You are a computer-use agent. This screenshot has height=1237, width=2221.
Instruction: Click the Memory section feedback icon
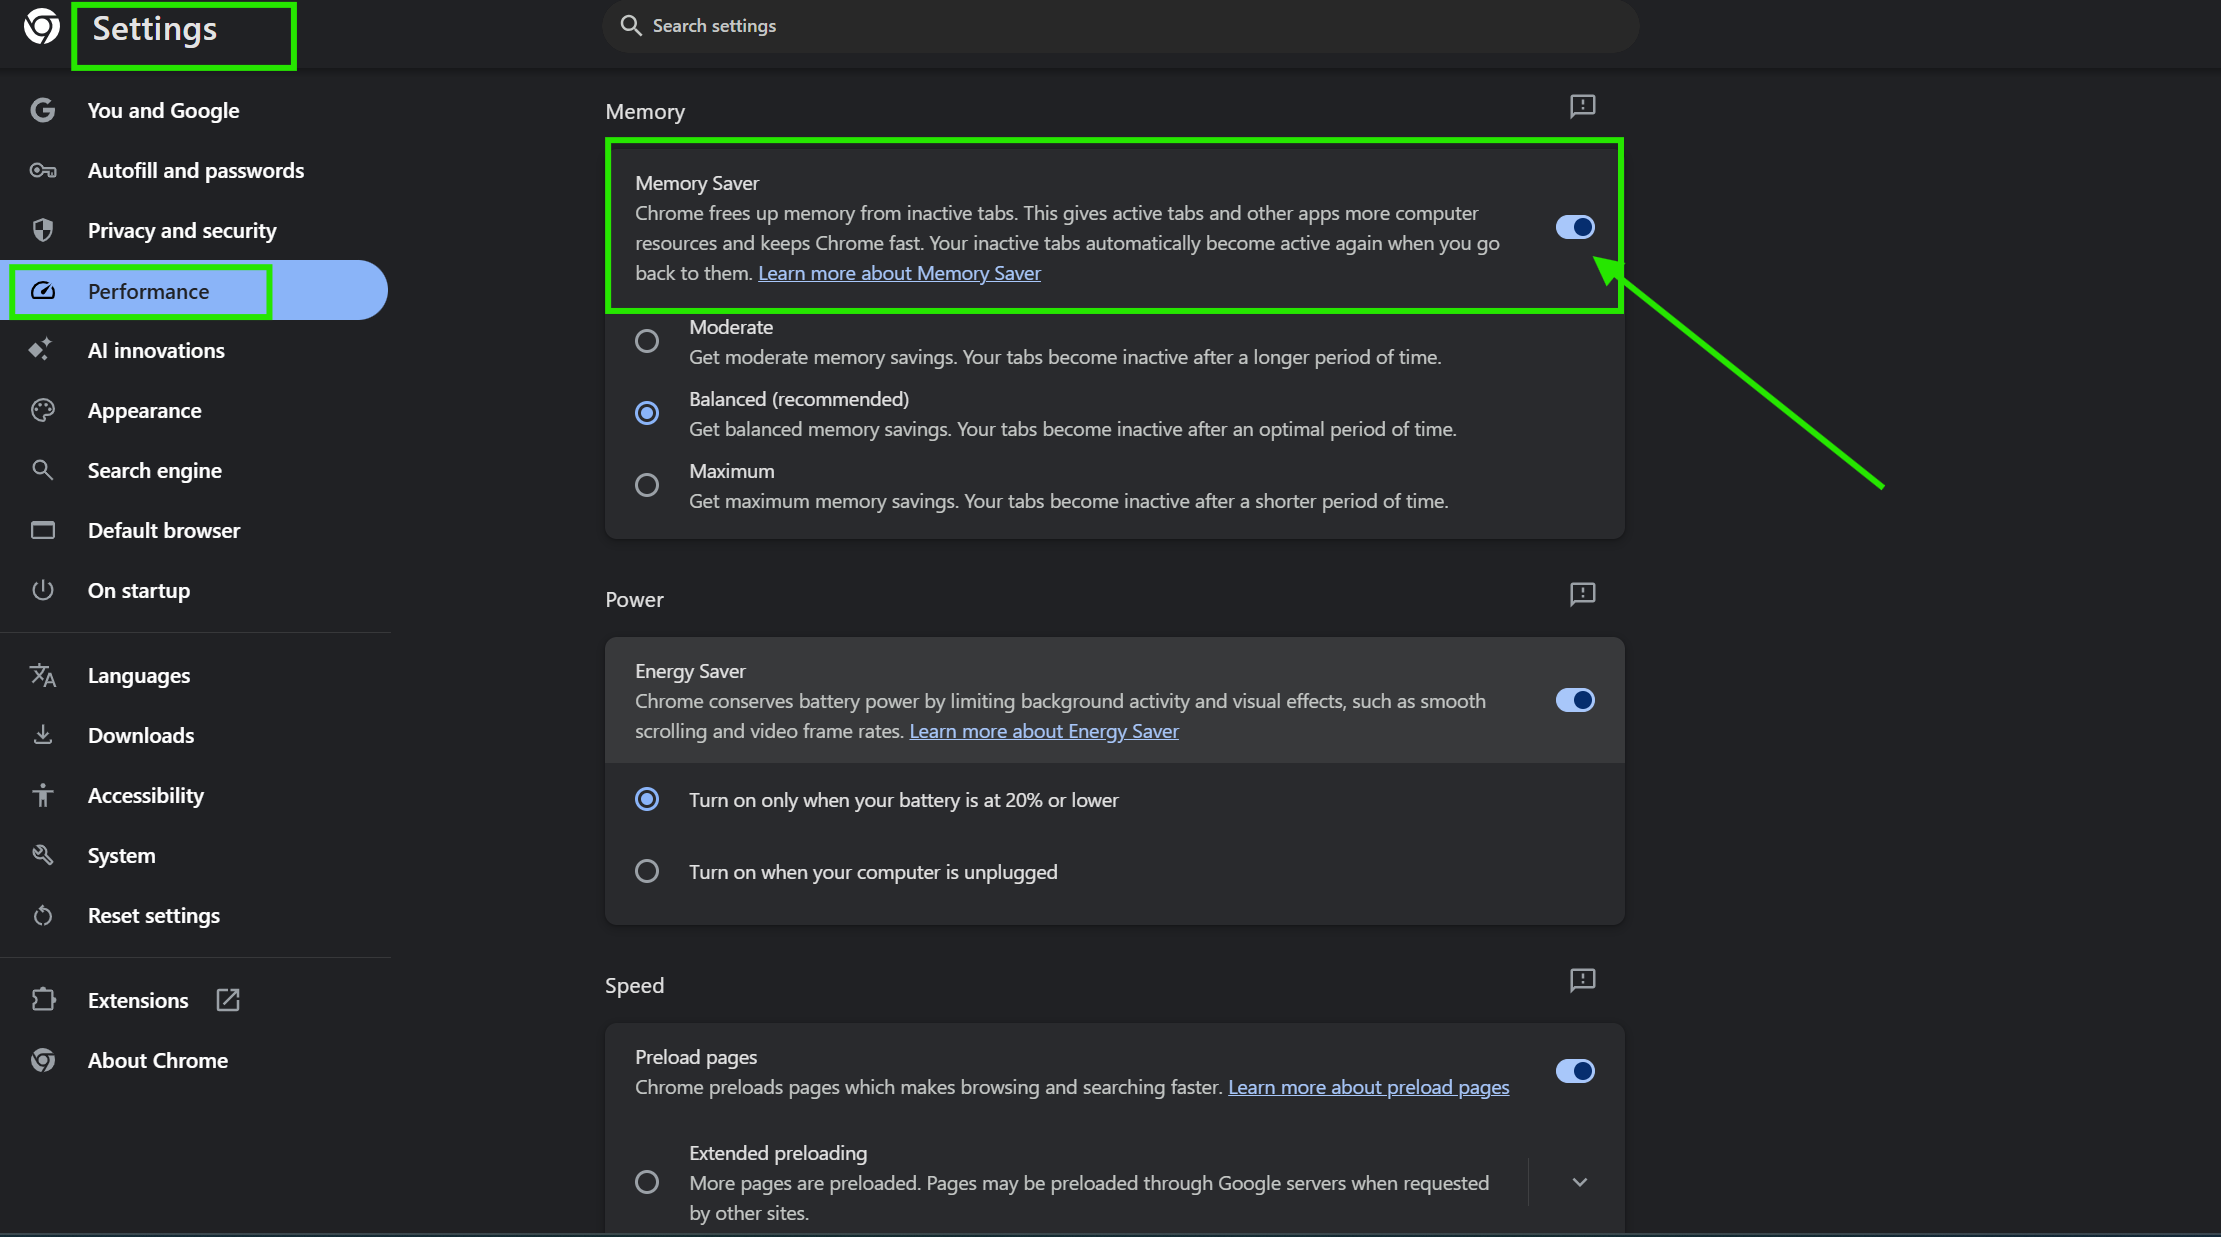point(1582,106)
